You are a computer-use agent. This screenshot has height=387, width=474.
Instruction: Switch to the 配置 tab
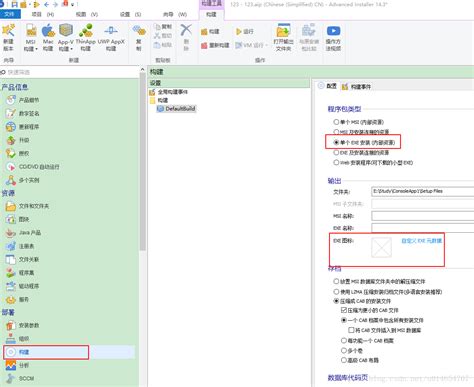(327, 86)
